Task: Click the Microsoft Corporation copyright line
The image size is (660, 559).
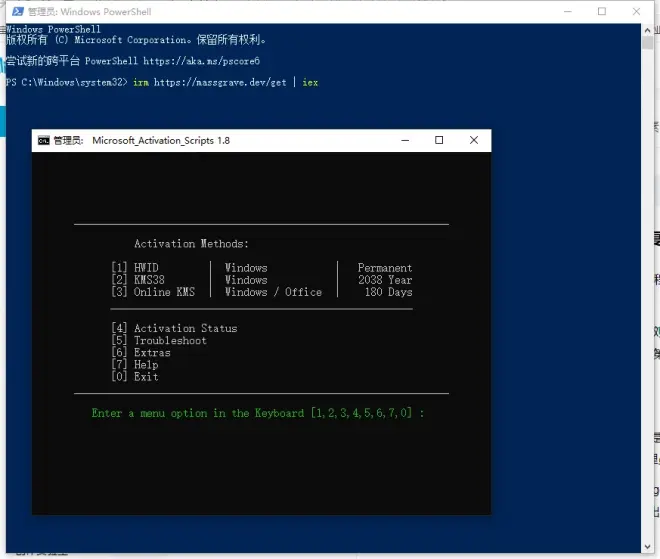Action: (136, 40)
